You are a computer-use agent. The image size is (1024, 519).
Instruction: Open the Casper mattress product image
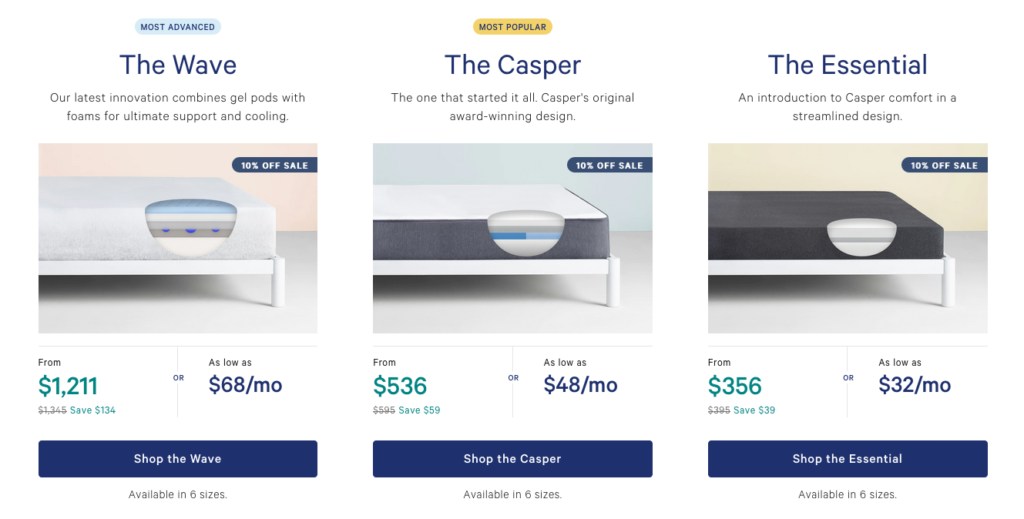tap(513, 238)
